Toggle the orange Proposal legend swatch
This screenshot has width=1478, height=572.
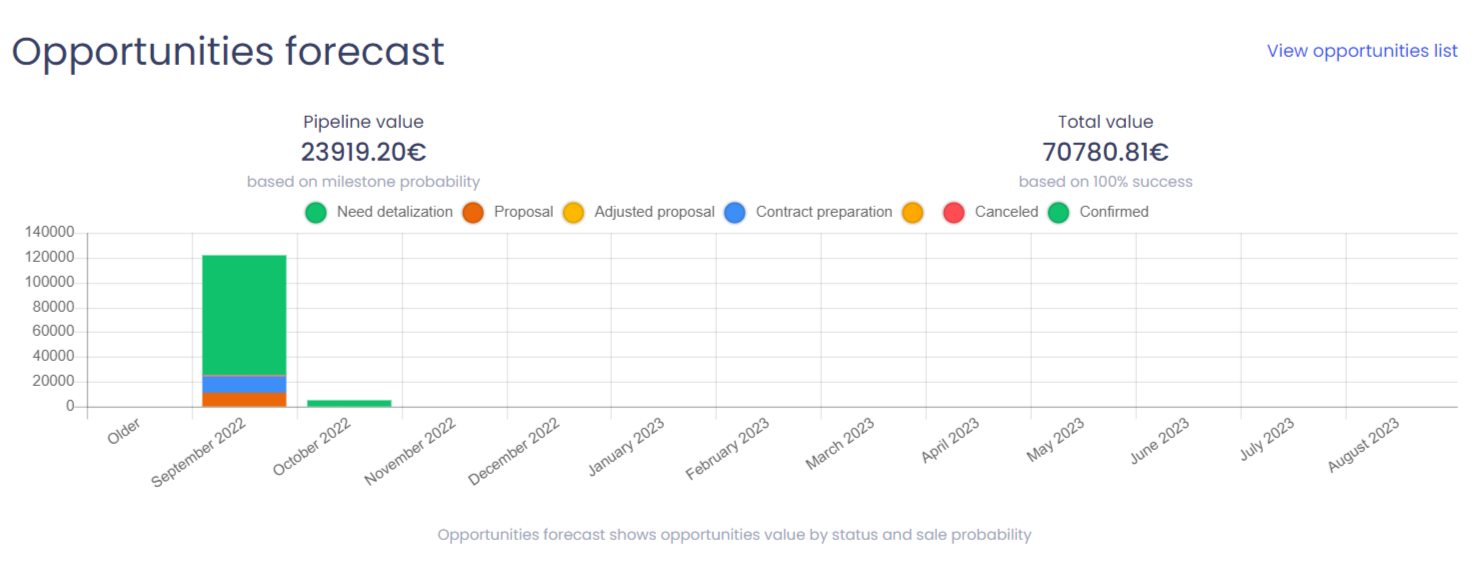473,212
